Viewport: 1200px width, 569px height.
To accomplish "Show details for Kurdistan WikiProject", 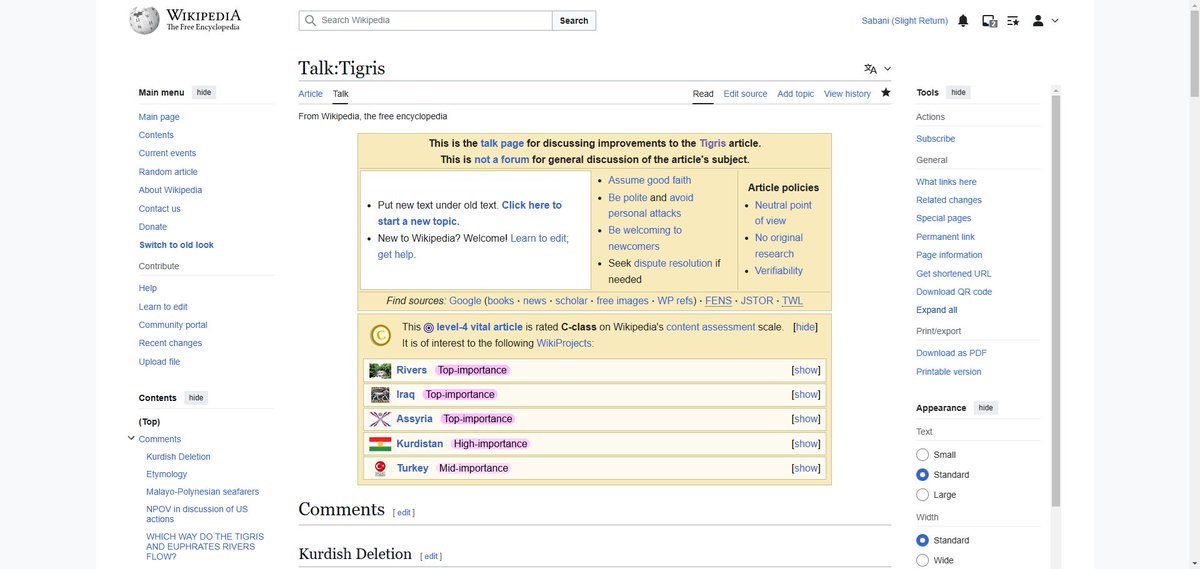I will 806,444.
